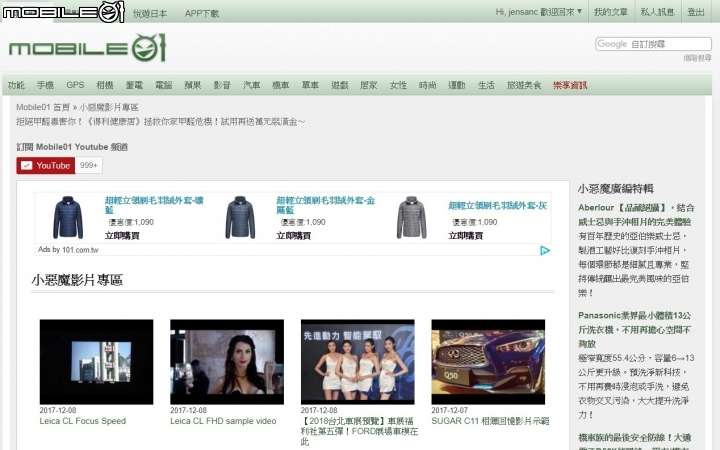
Task: Open 我的文章 in top bar
Action: pos(610,12)
